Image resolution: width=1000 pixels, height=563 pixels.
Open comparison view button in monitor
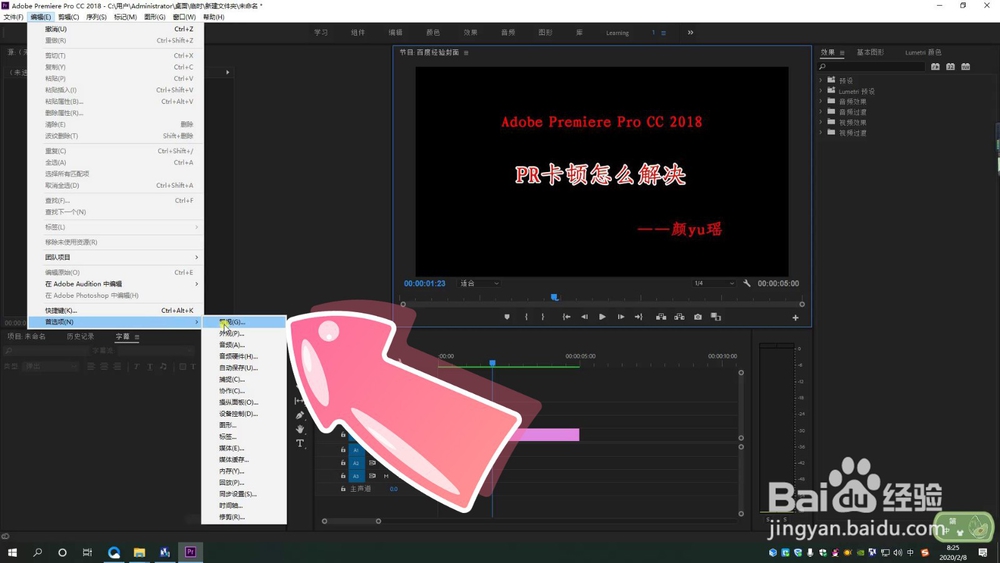click(716, 317)
